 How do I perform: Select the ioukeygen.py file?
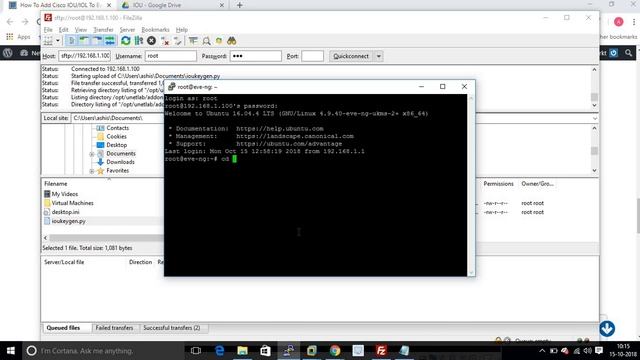(x=69, y=221)
